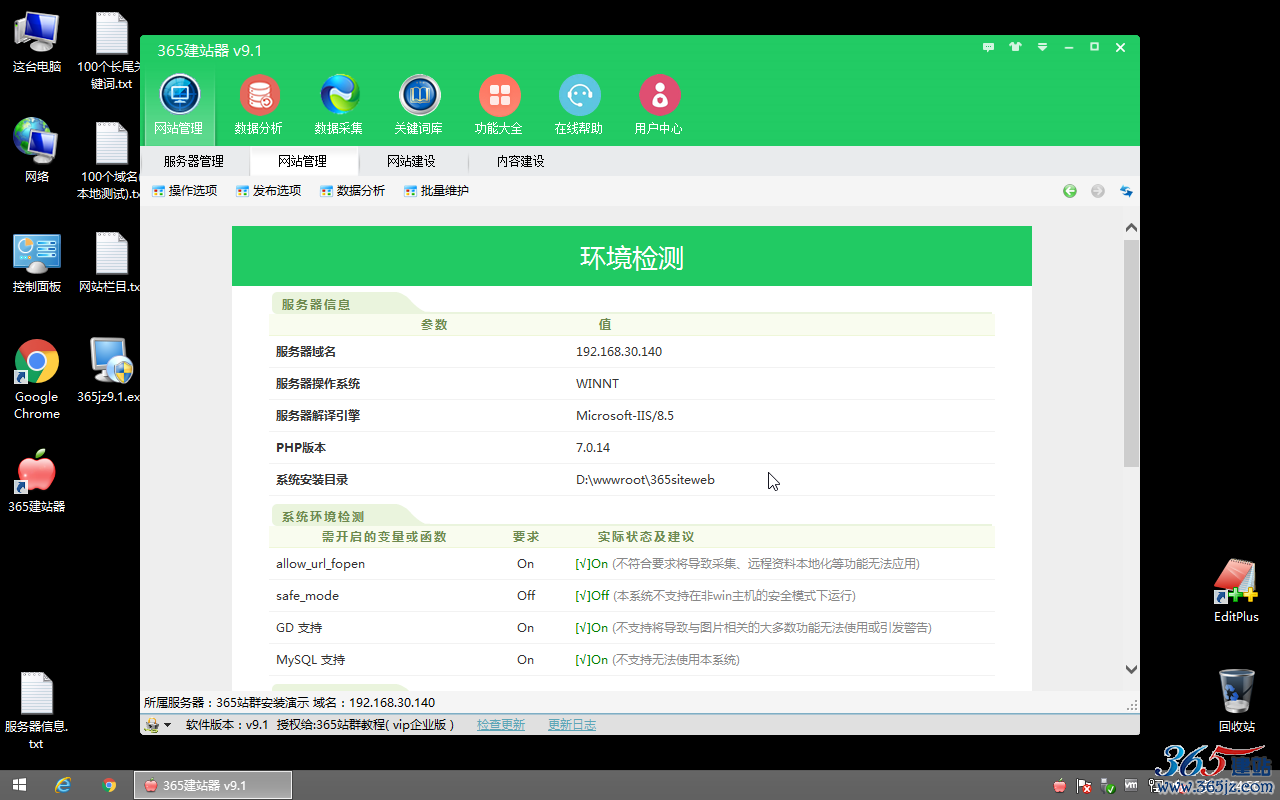The image size is (1280, 800).
Task: Select the 网站管理 sub-tab
Action: coord(302,161)
